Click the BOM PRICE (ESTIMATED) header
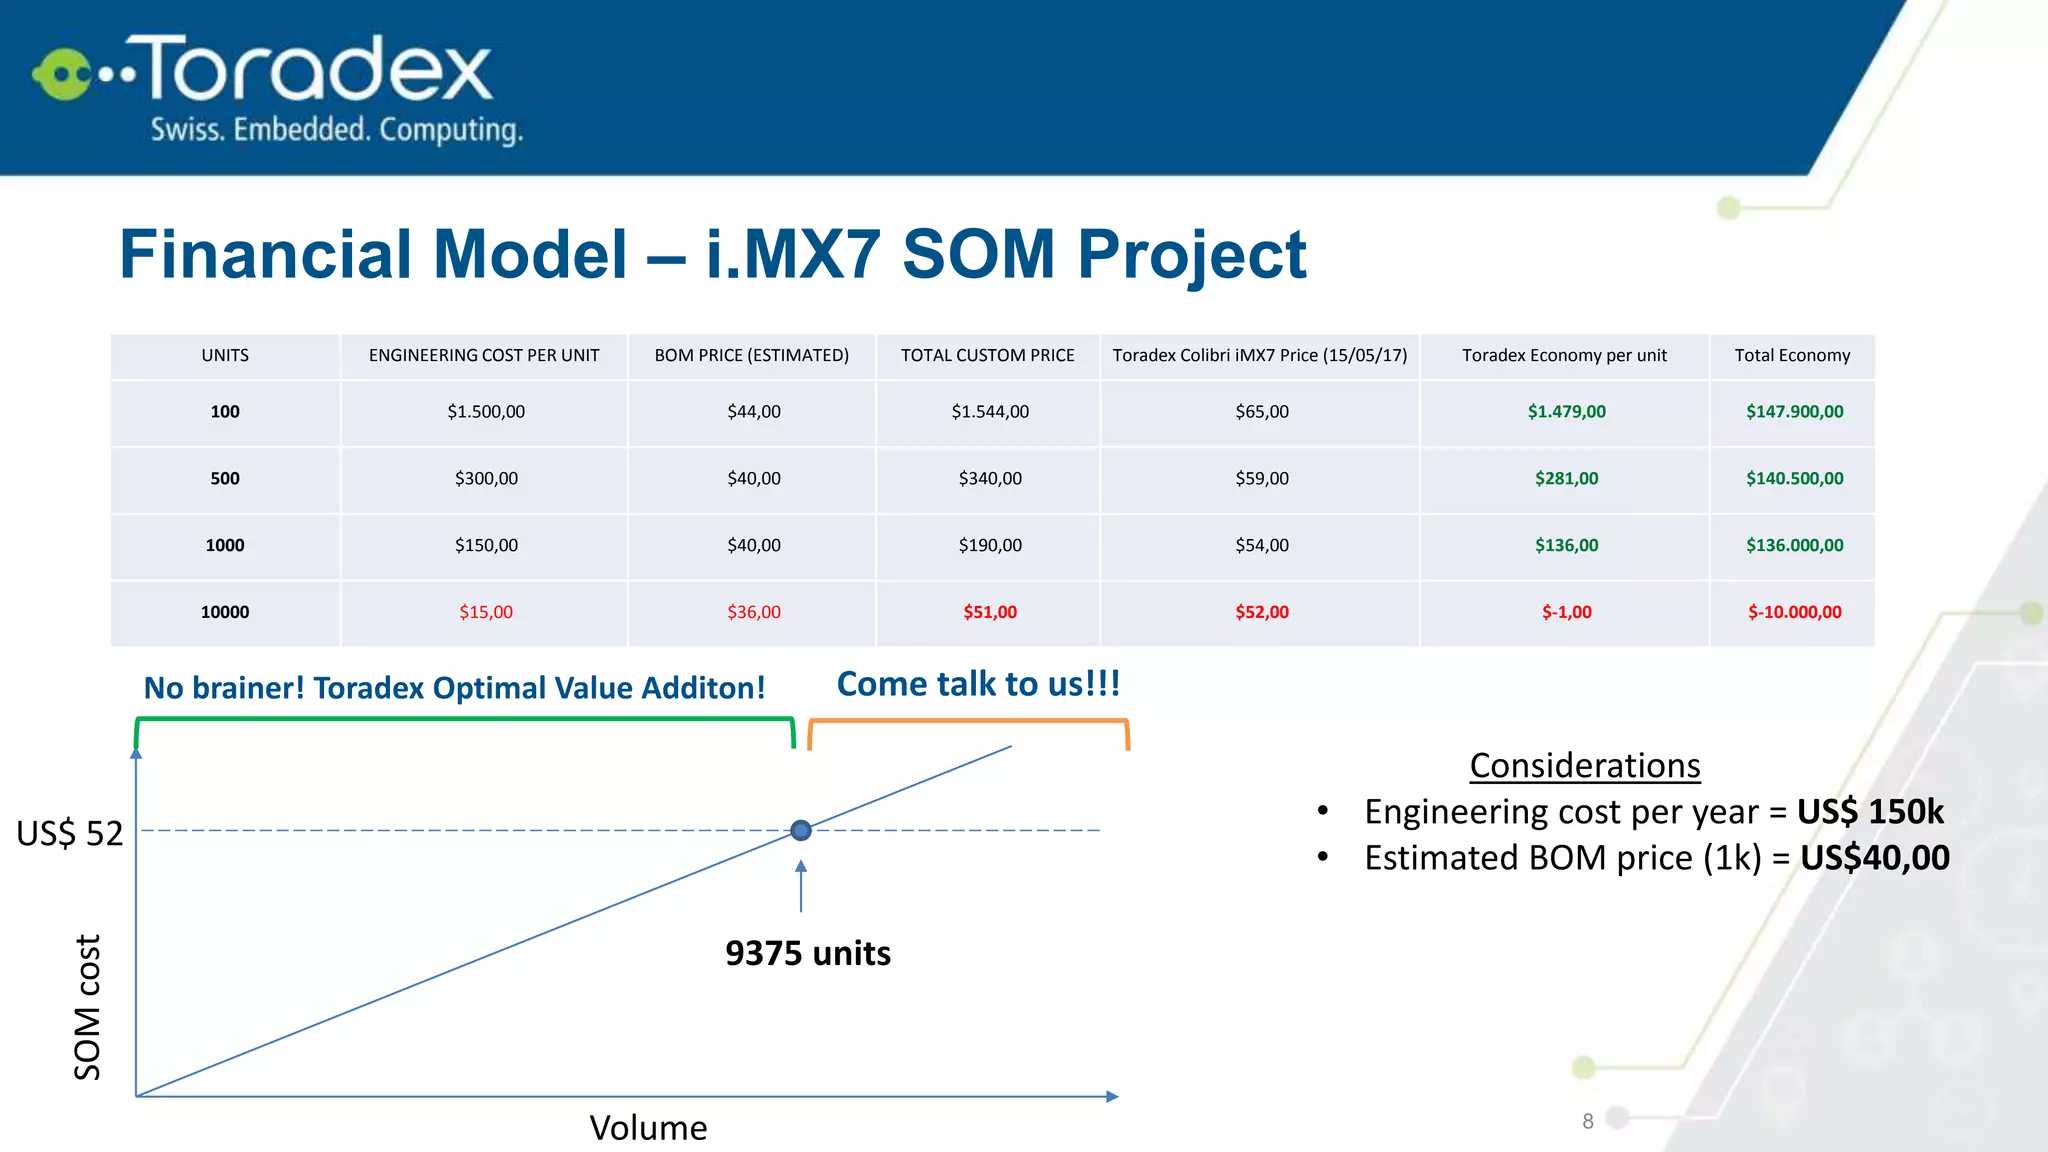Viewport: 2048px width, 1152px height. [x=751, y=356]
